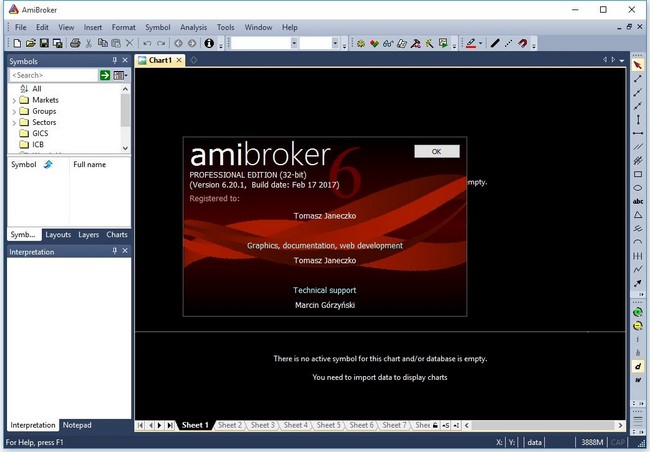Select the Arc drawing tool
This screenshot has width=650, height=452.
pos(638,242)
